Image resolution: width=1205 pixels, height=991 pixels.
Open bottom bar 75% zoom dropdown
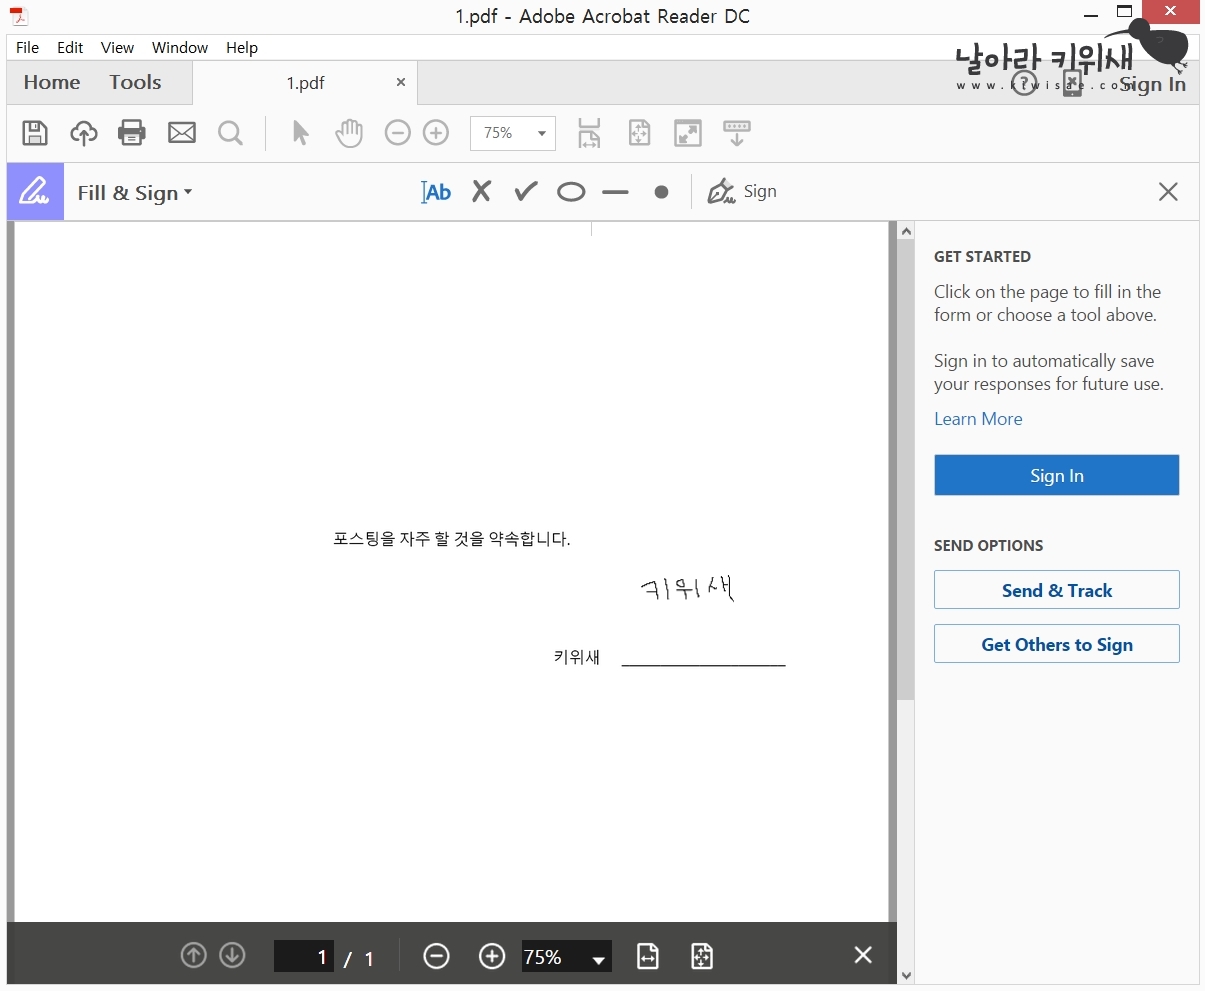566,957
